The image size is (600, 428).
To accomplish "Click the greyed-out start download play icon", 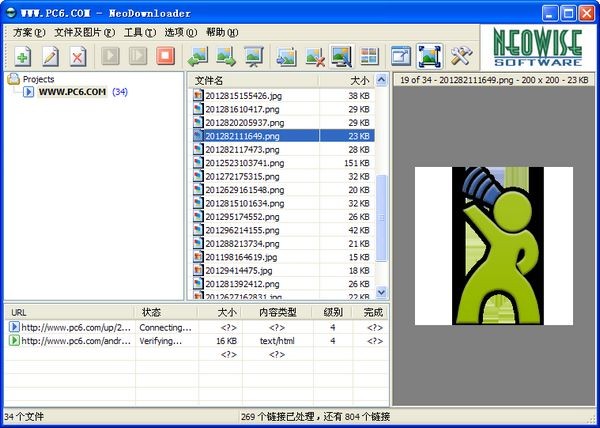I will [x=110, y=56].
